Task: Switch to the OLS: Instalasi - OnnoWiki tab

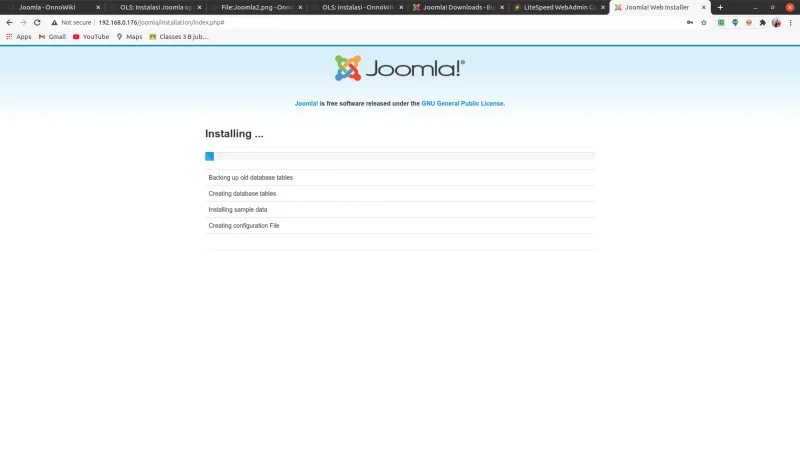Action: 358,7
